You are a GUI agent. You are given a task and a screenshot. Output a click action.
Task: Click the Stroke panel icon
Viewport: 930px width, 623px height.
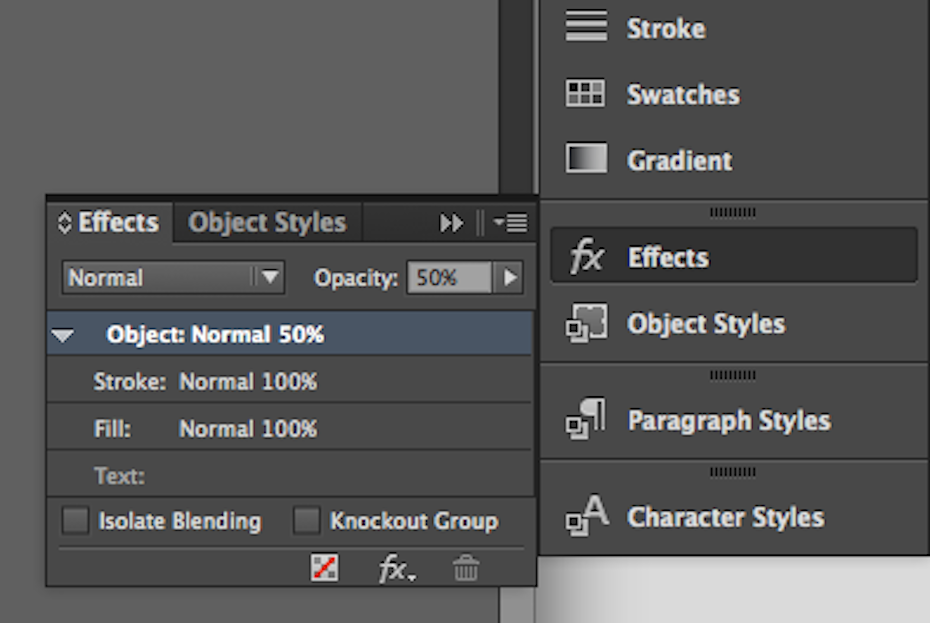[586, 28]
